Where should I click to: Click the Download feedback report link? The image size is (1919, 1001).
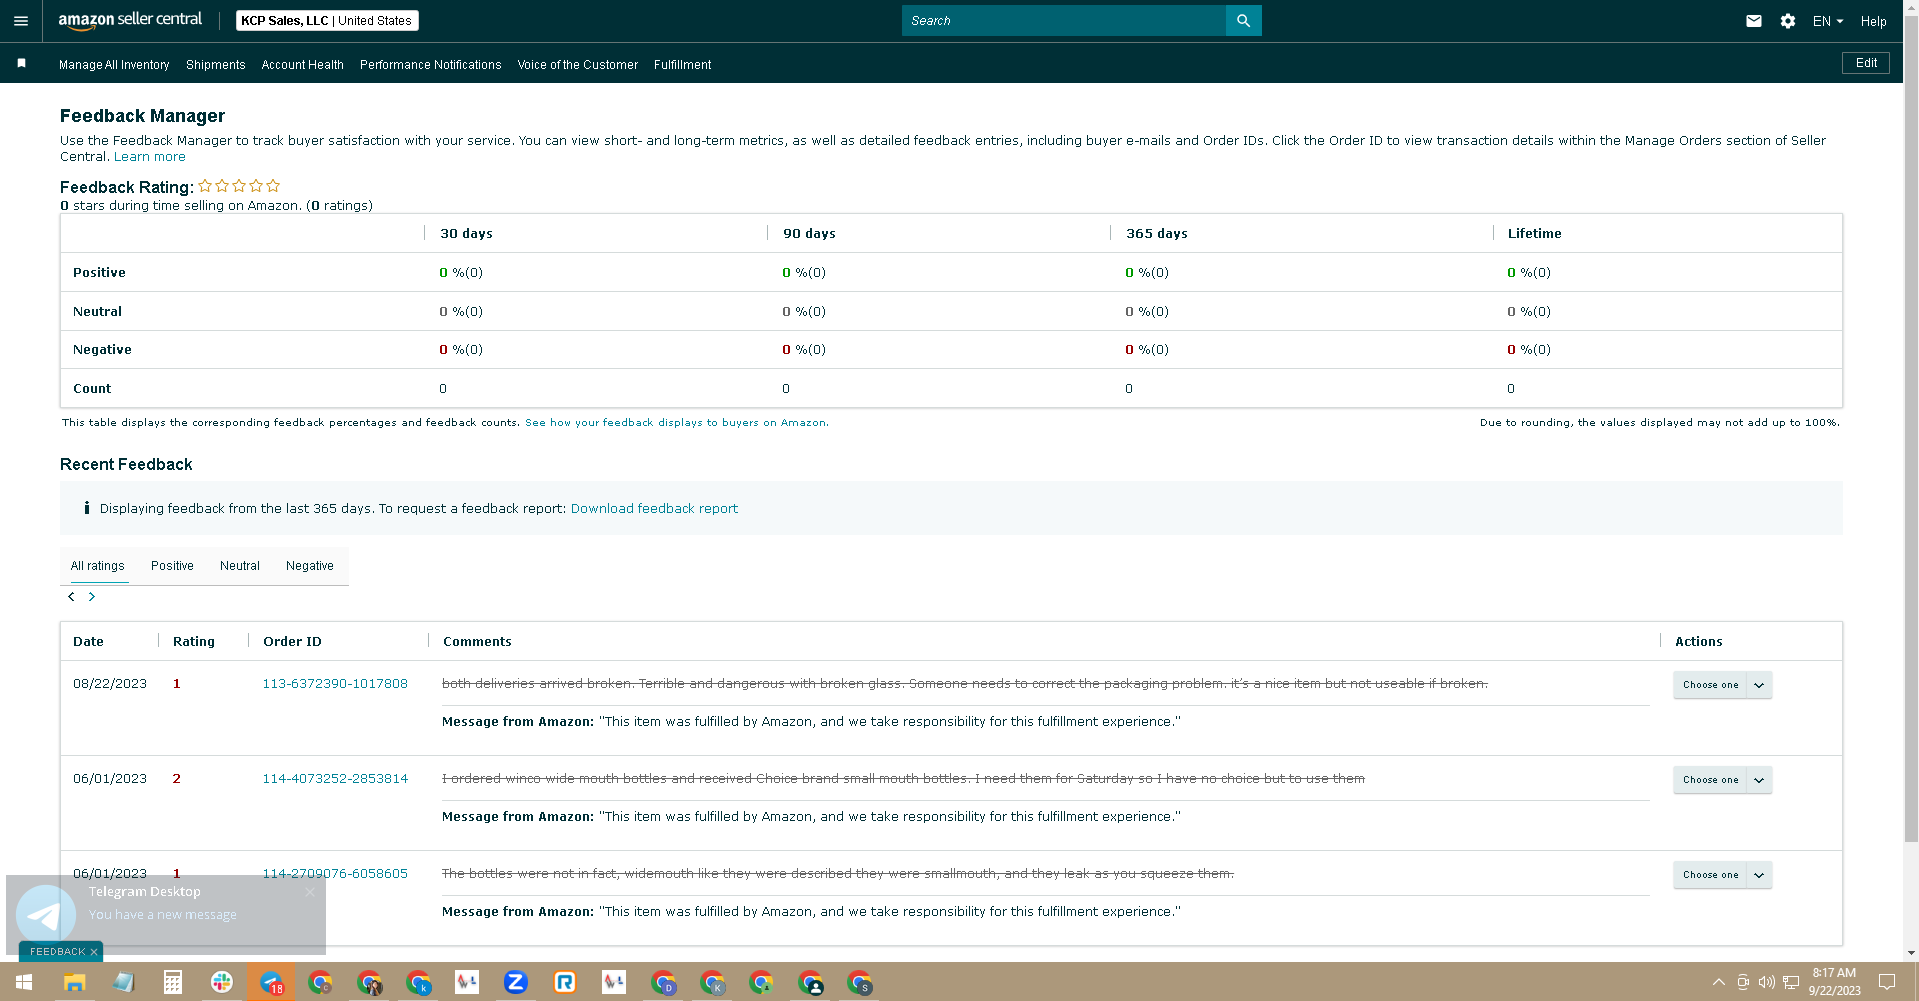point(654,508)
